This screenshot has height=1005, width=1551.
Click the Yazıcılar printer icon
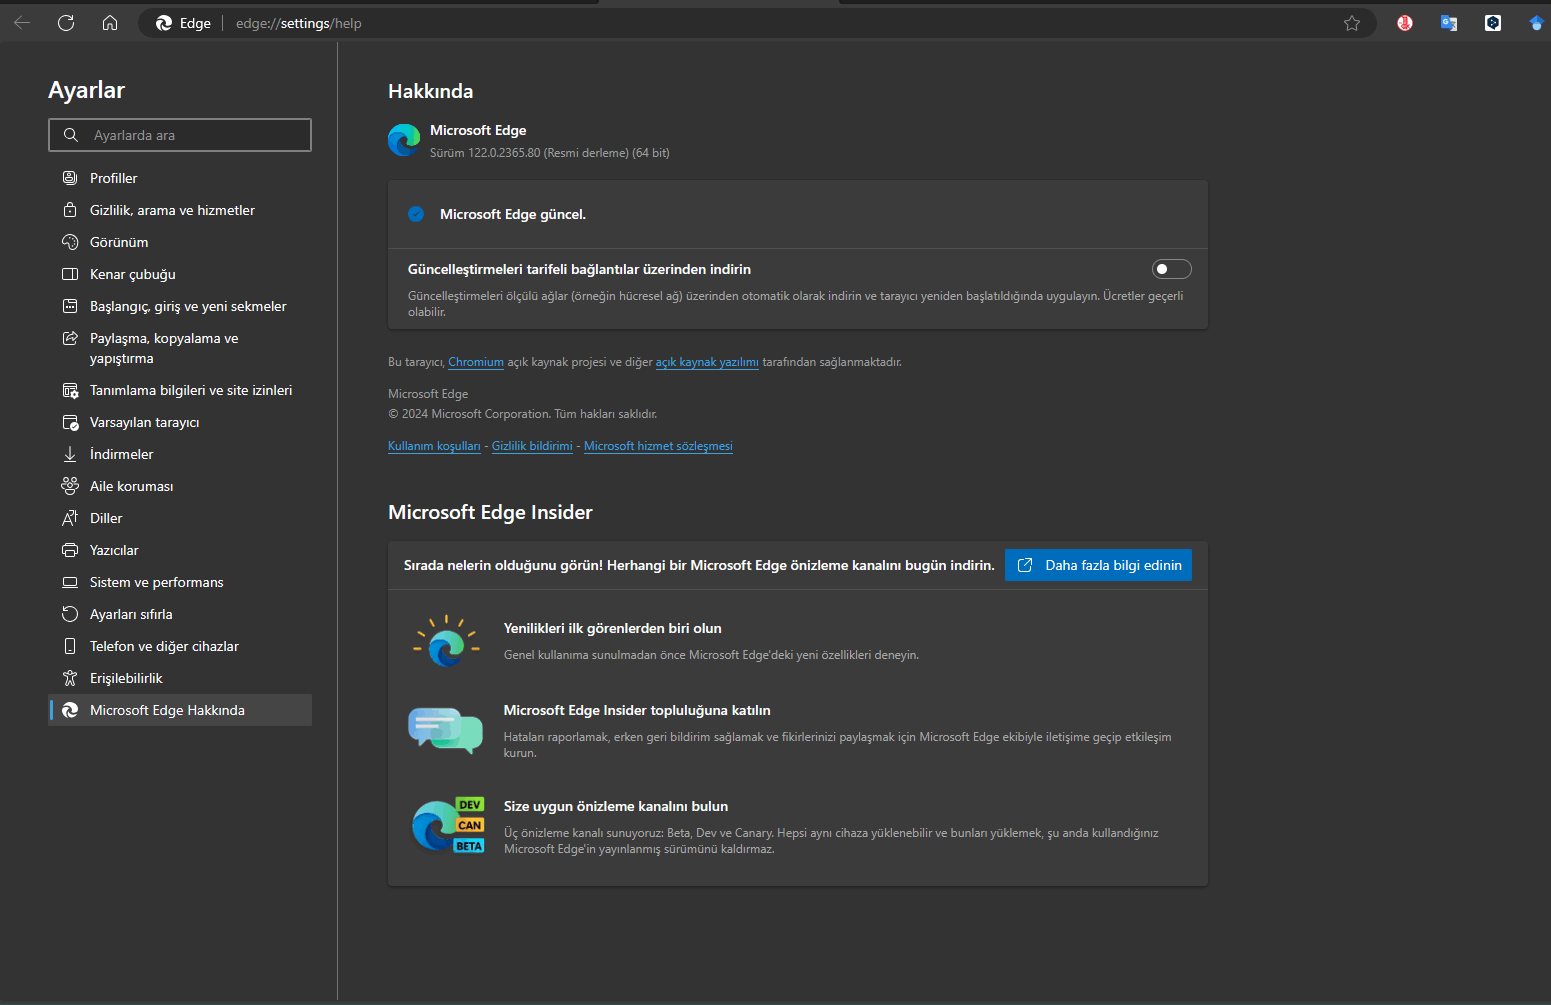coord(70,550)
